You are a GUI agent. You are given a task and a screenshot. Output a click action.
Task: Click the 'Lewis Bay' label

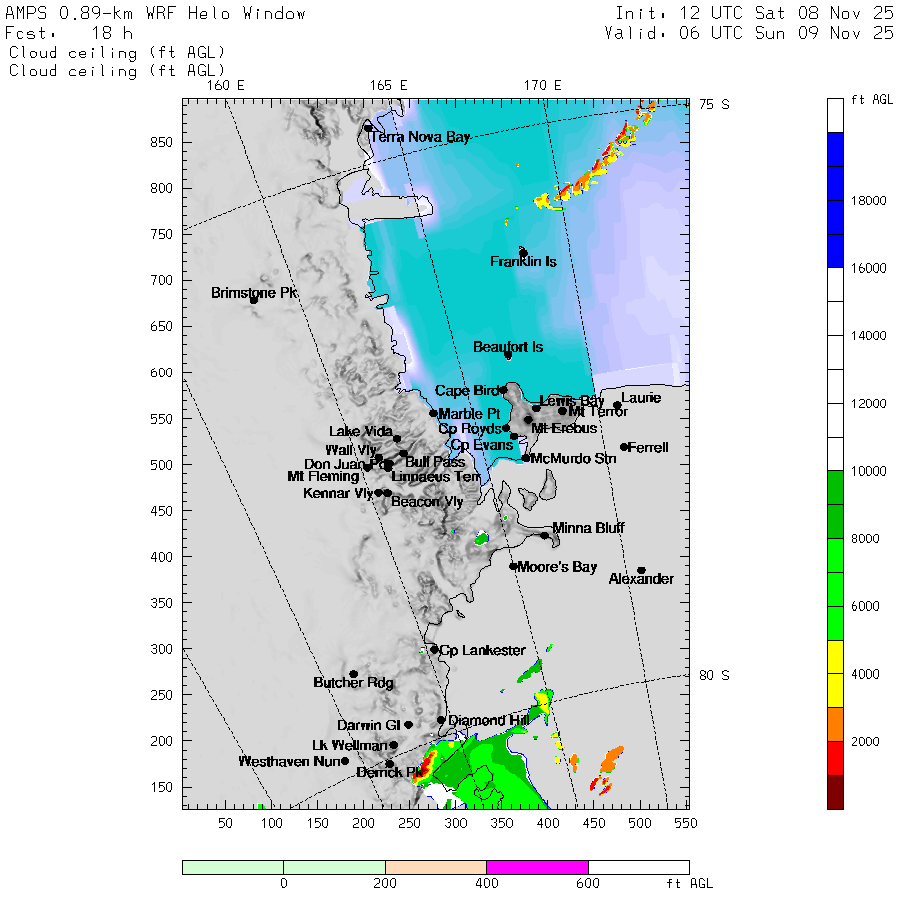click(572, 401)
